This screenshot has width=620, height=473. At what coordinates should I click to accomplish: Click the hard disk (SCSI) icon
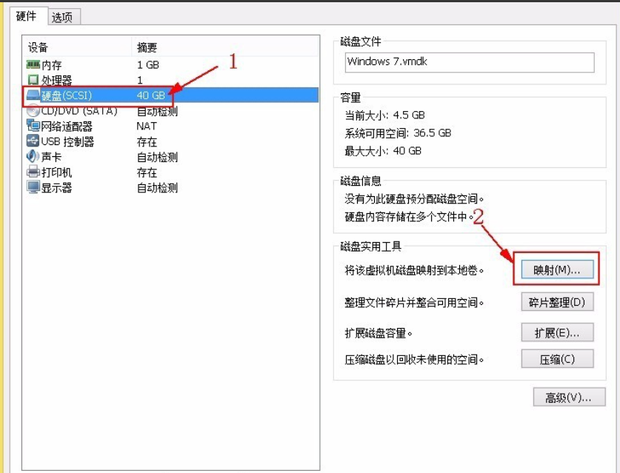tap(33, 95)
